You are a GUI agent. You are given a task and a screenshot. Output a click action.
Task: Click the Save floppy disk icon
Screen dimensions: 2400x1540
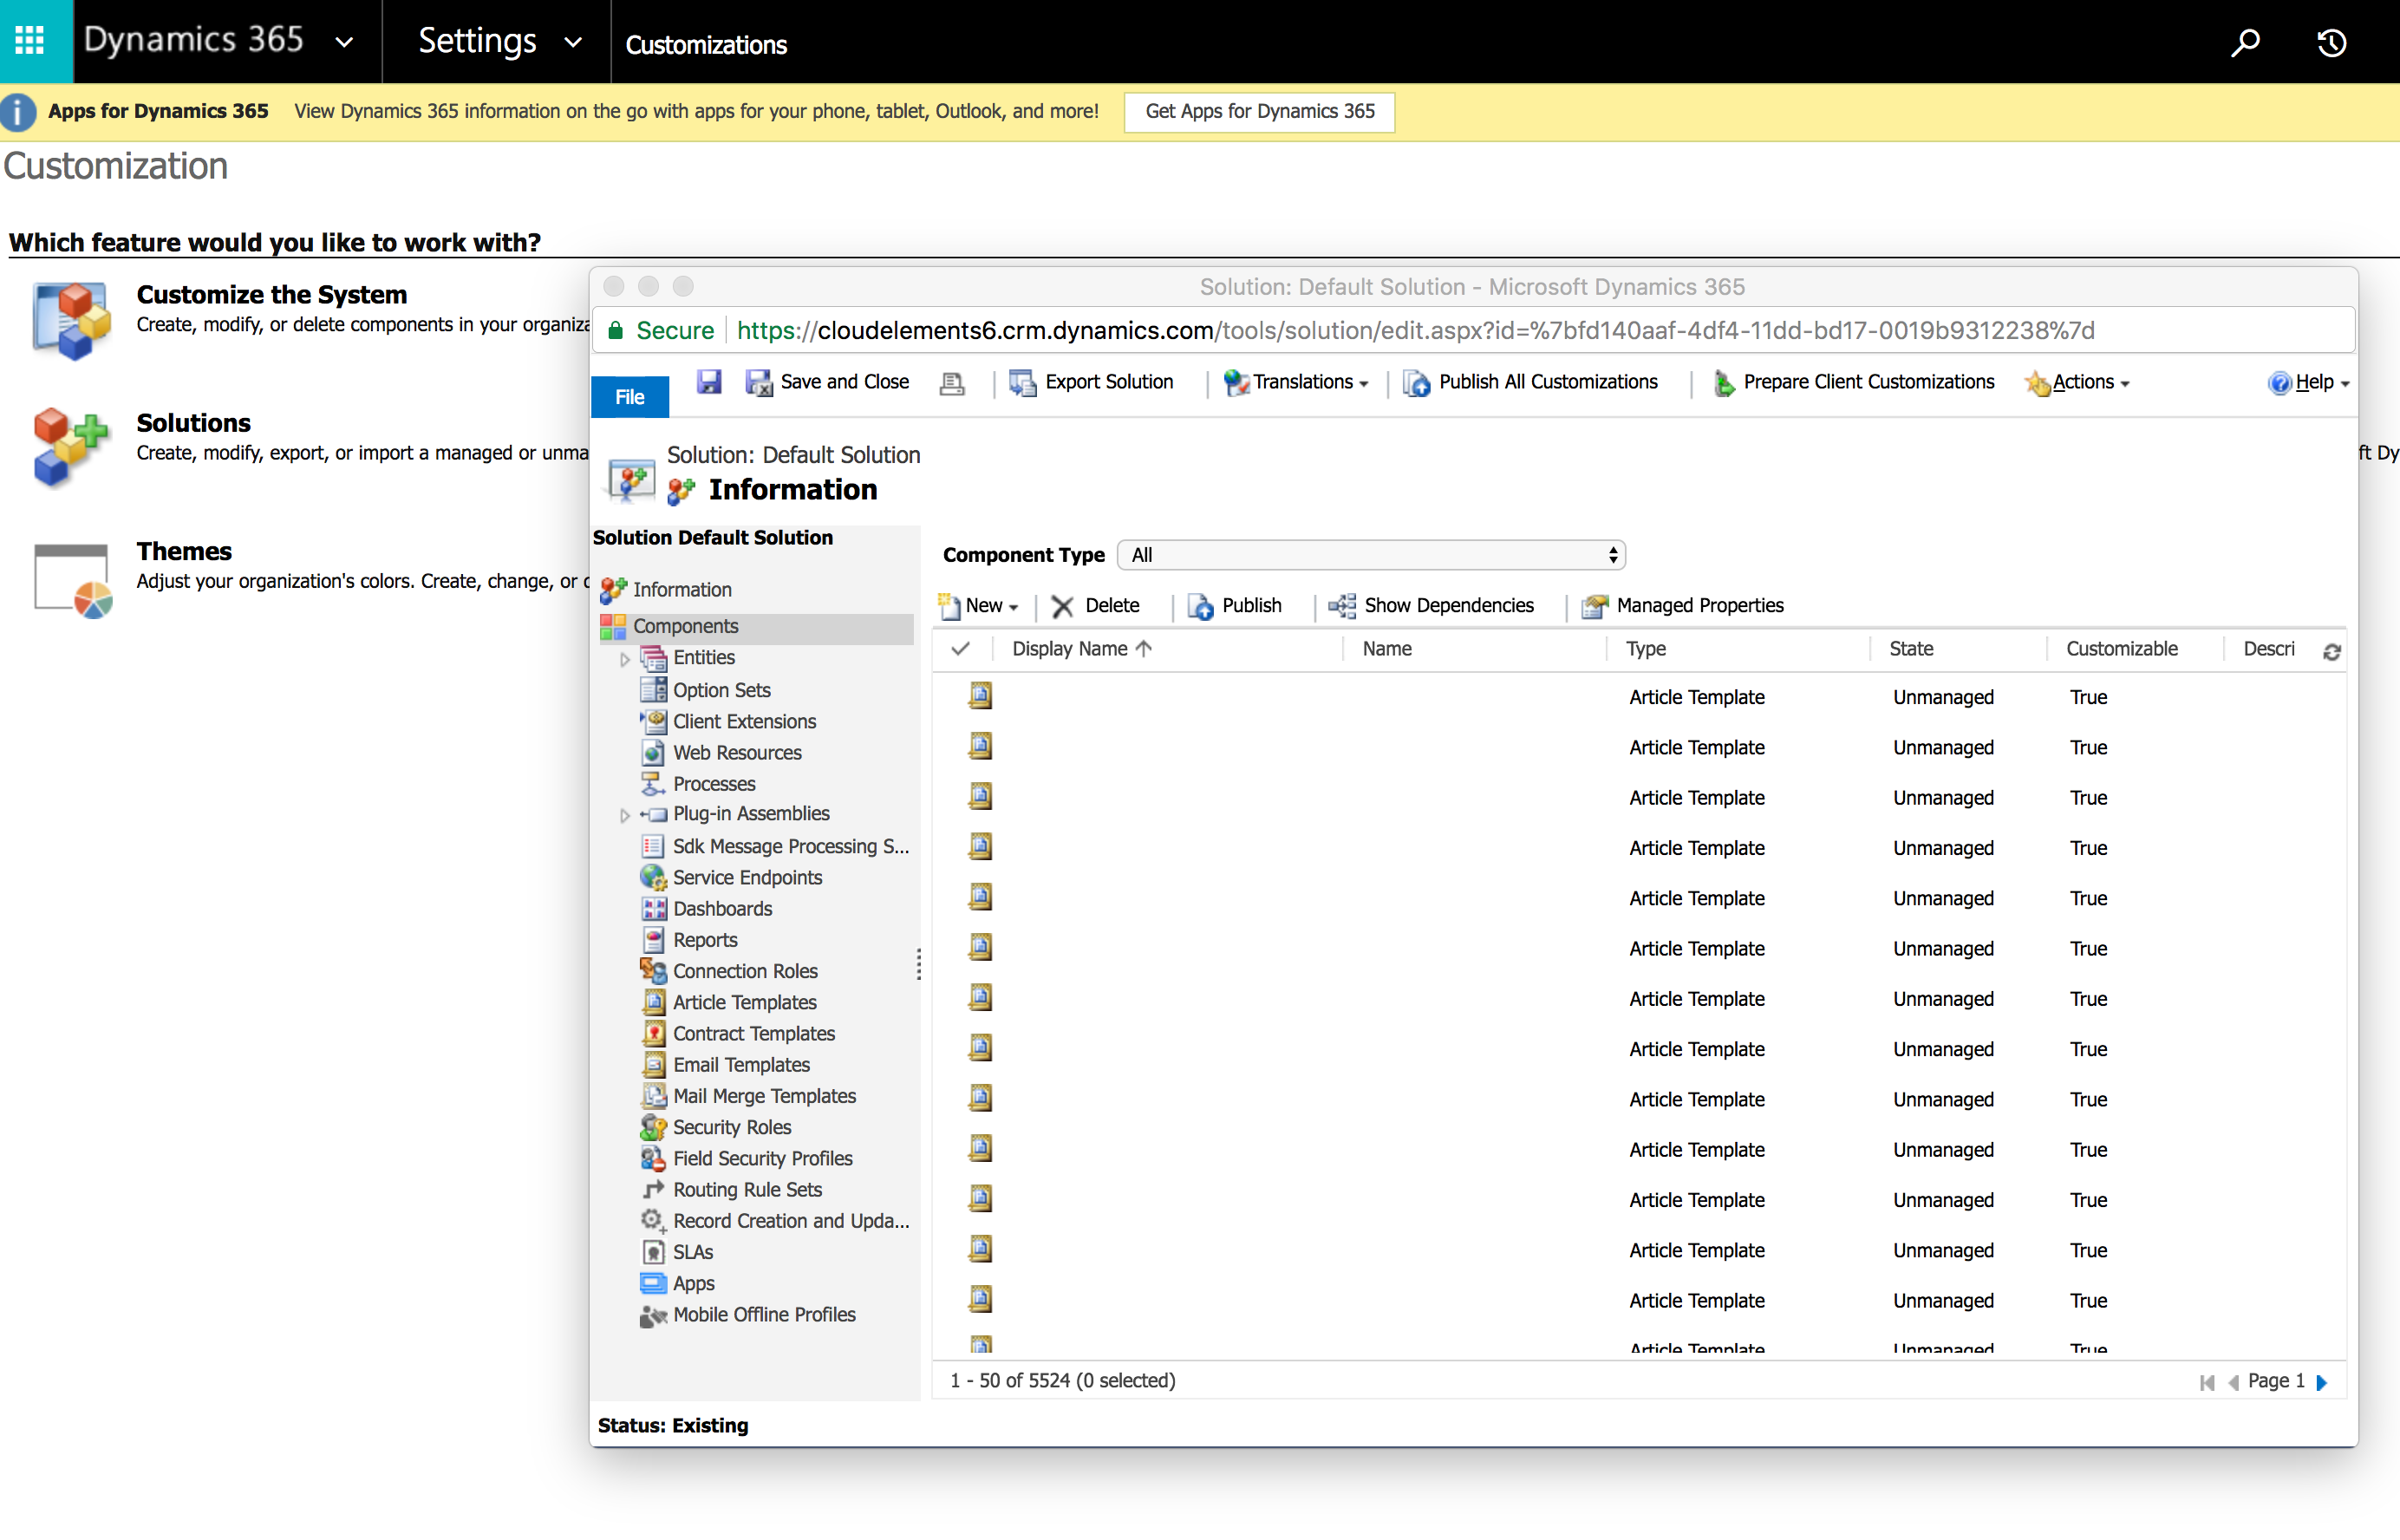tap(709, 382)
